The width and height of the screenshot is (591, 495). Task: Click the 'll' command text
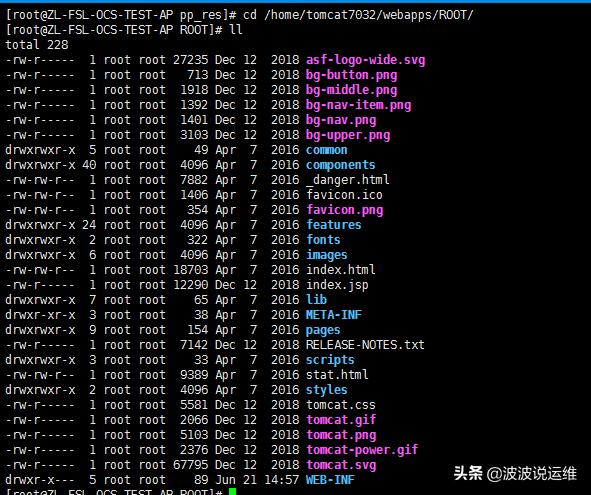(236, 30)
